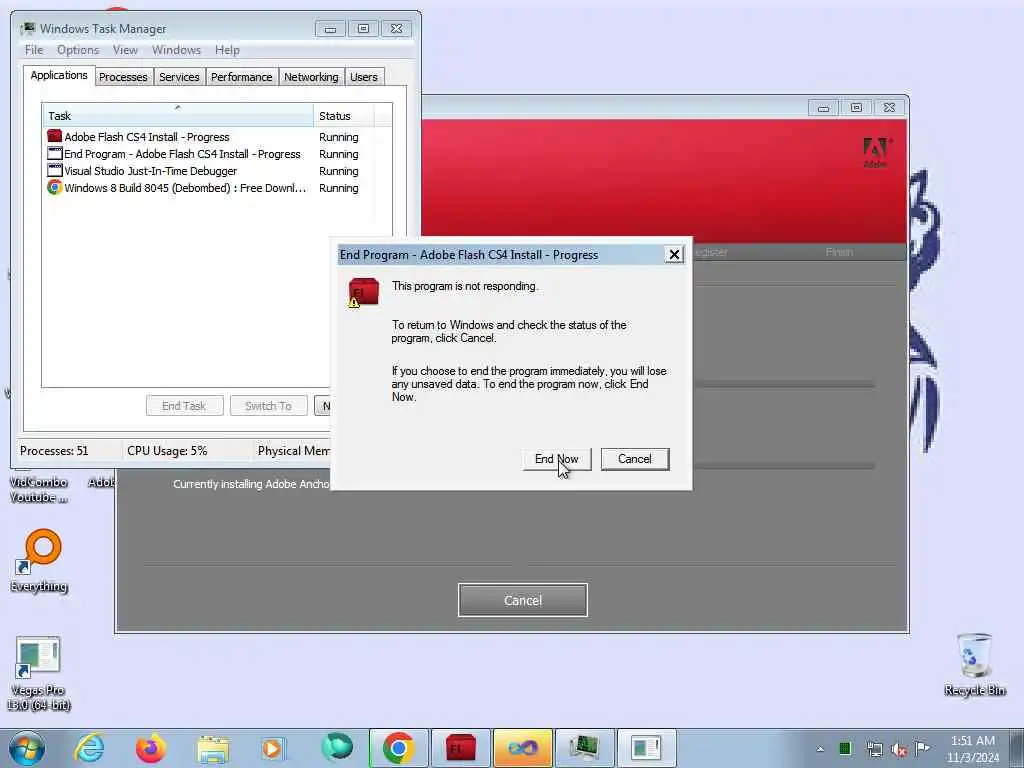
Task: Open the Vegas Pro 13.0 desktop shortcut
Action: [x=39, y=673]
